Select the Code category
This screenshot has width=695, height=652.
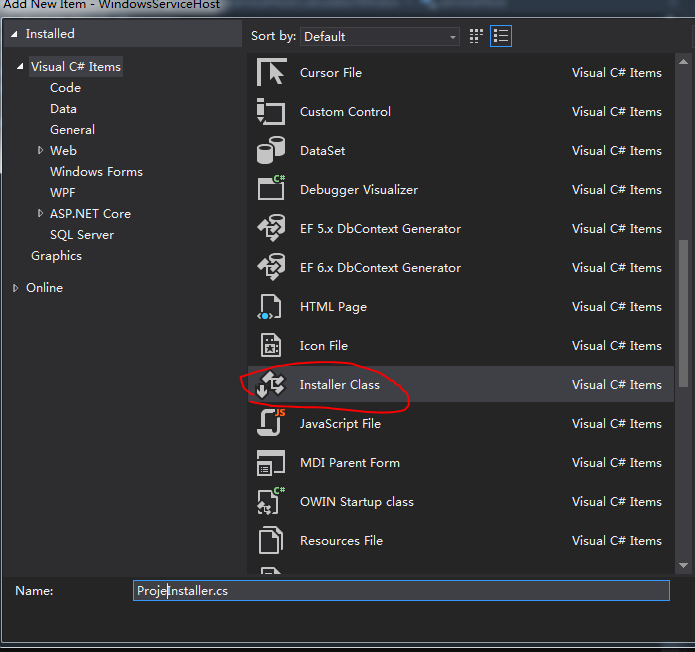click(x=66, y=88)
